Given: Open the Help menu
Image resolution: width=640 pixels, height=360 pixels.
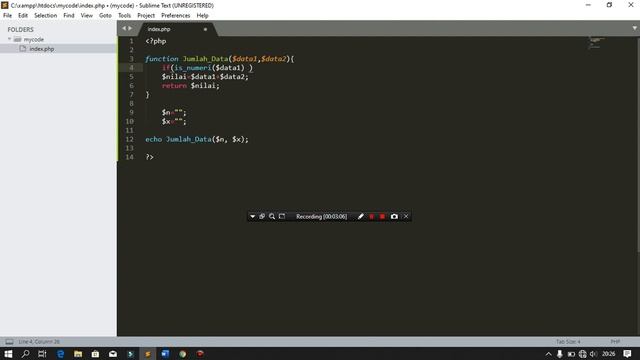Looking at the screenshot, I should pos(202,16).
